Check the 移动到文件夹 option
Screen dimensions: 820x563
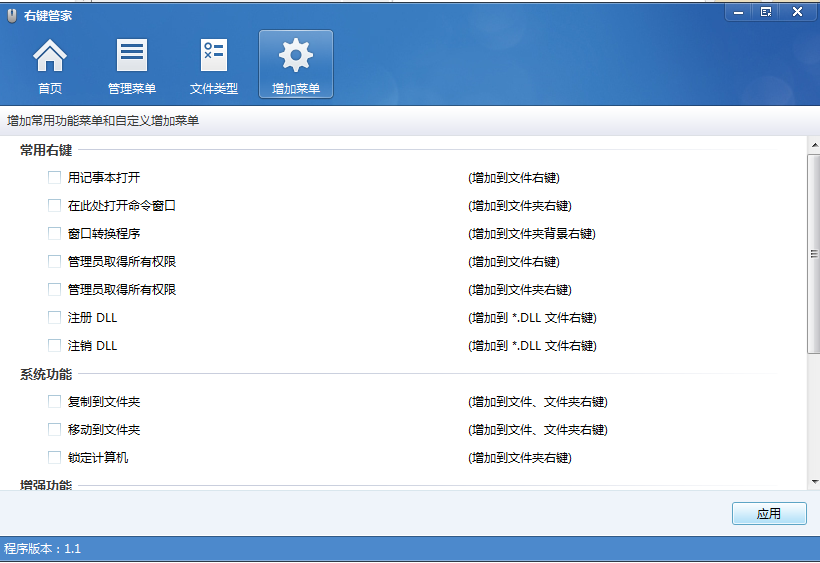[55, 430]
